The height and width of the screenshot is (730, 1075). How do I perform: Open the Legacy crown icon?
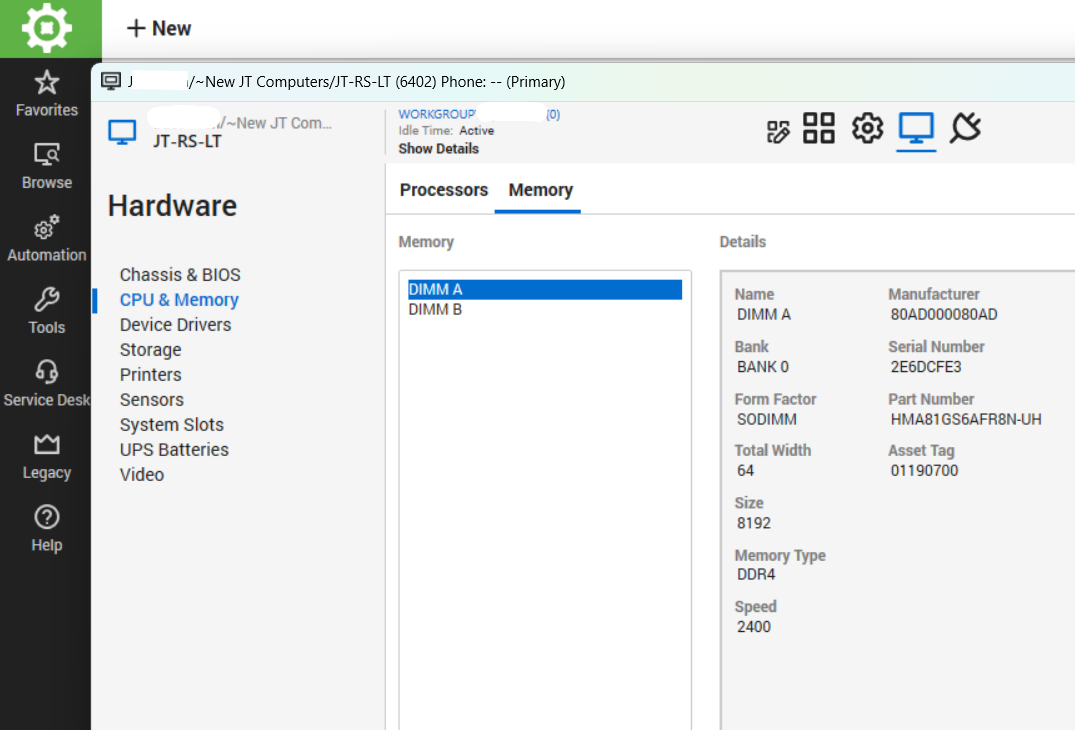[x=46, y=456]
